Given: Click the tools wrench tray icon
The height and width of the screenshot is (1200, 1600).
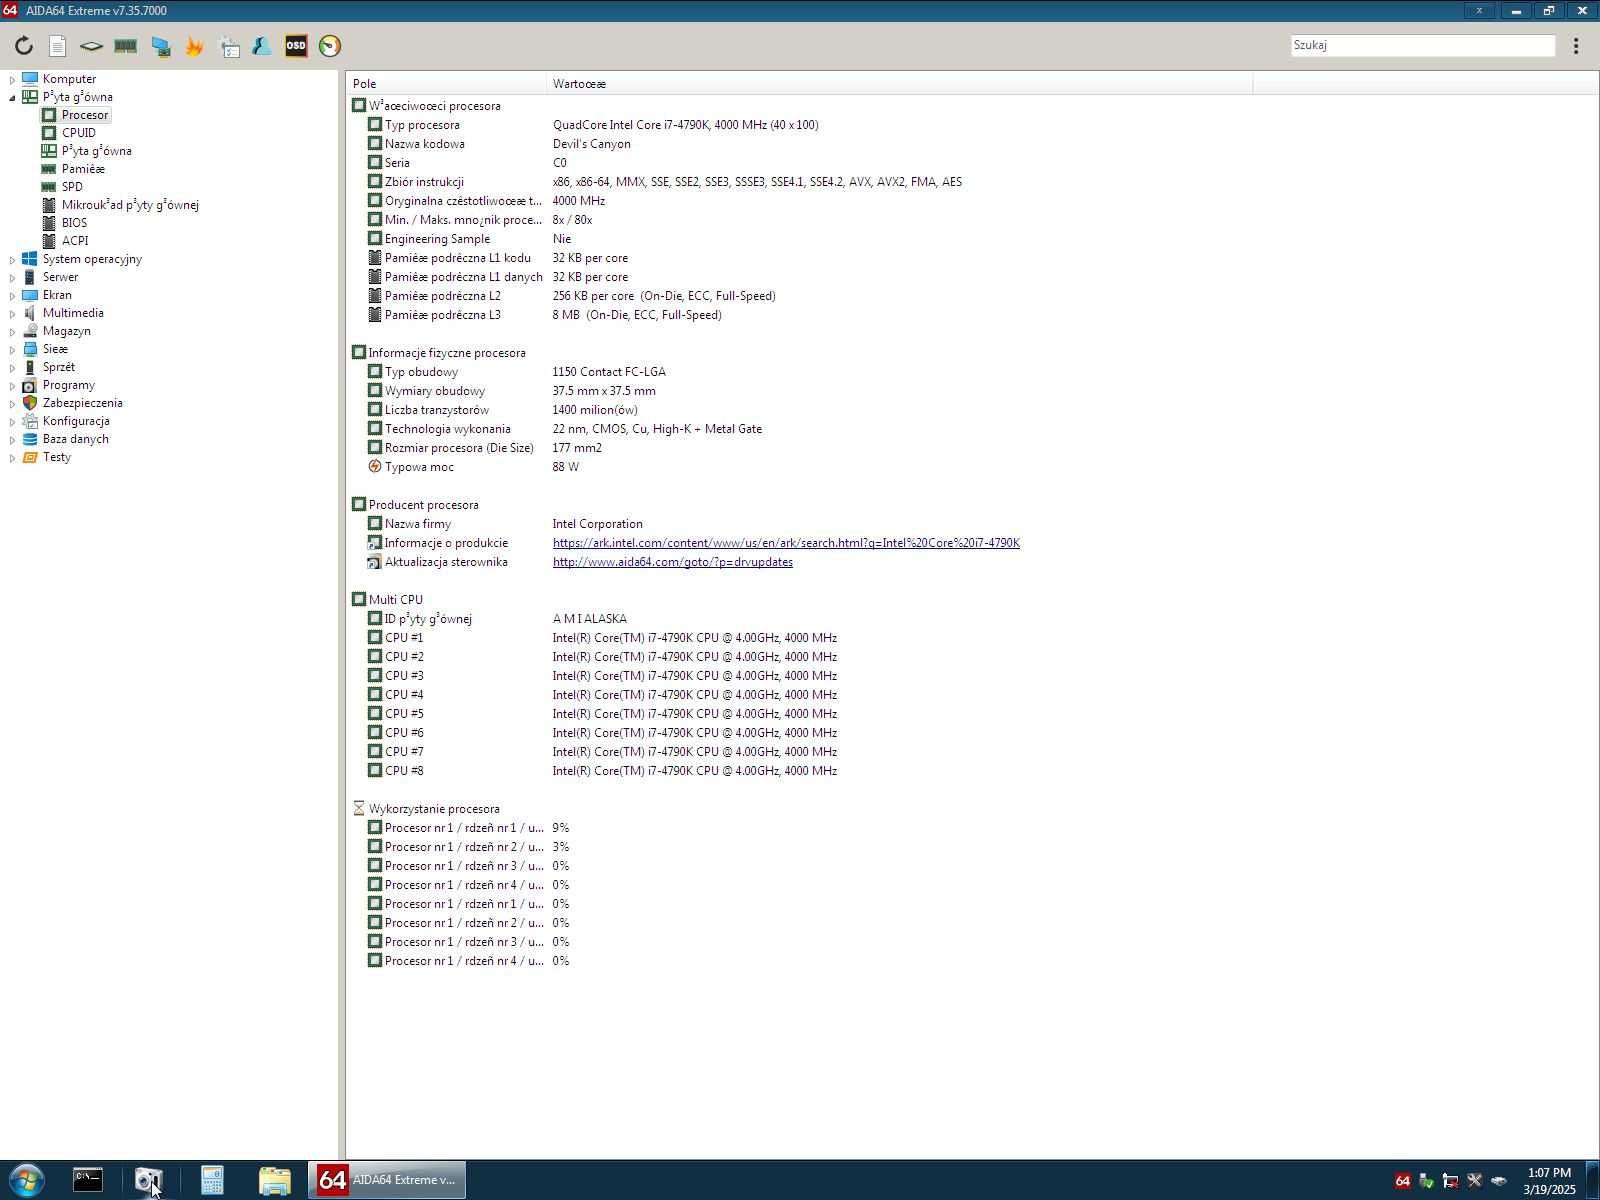Looking at the screenshot, I should click(1474, 1181).
